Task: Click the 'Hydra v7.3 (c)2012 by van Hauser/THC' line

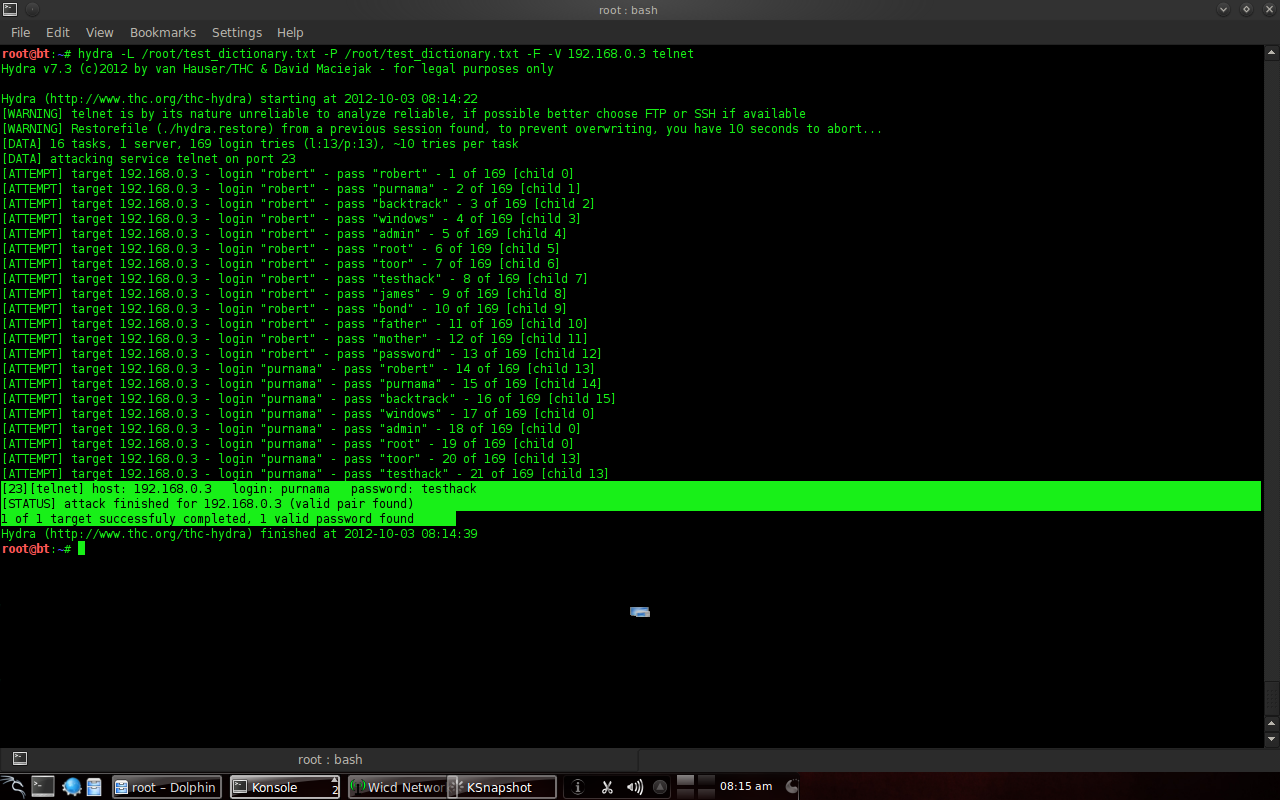Action: pos(277,69)
